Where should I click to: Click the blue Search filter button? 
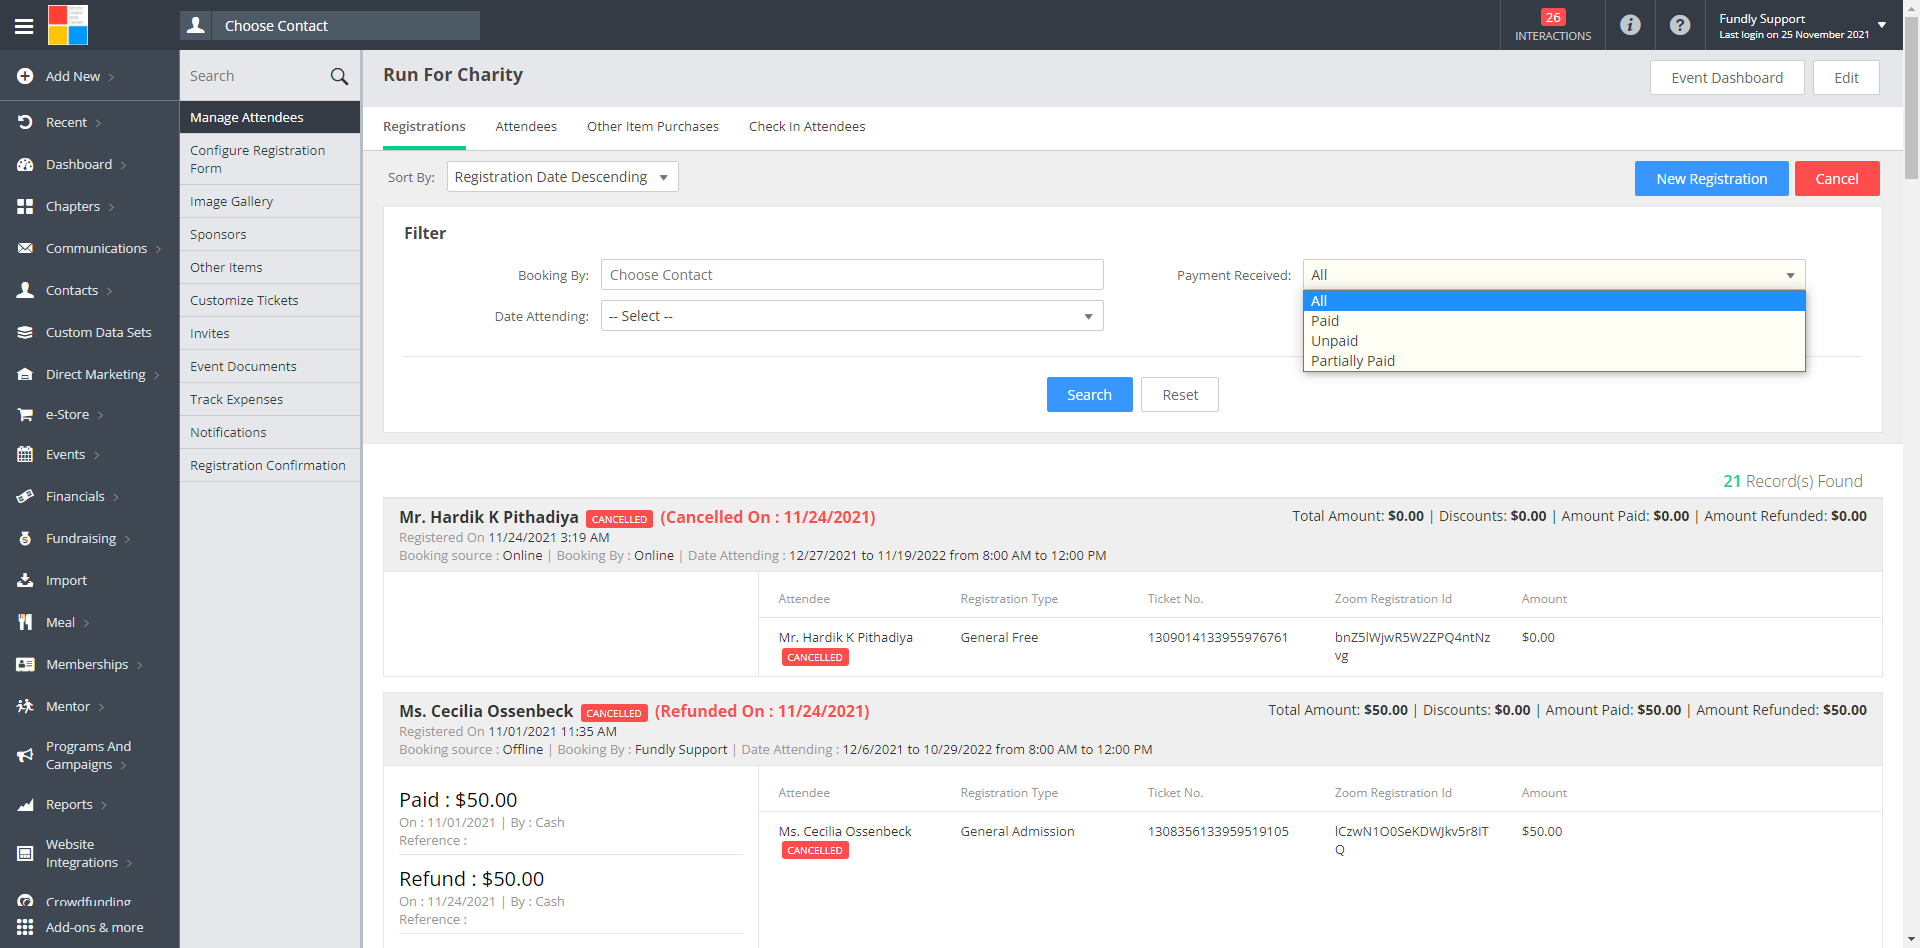(x=1089, y=394)
